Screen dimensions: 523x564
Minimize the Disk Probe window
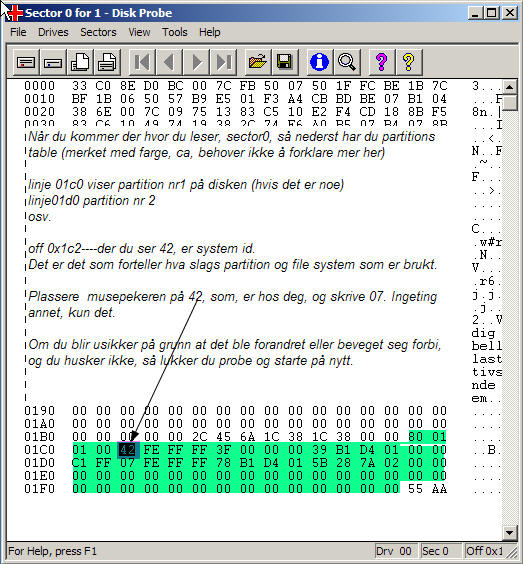coord(475,13)
